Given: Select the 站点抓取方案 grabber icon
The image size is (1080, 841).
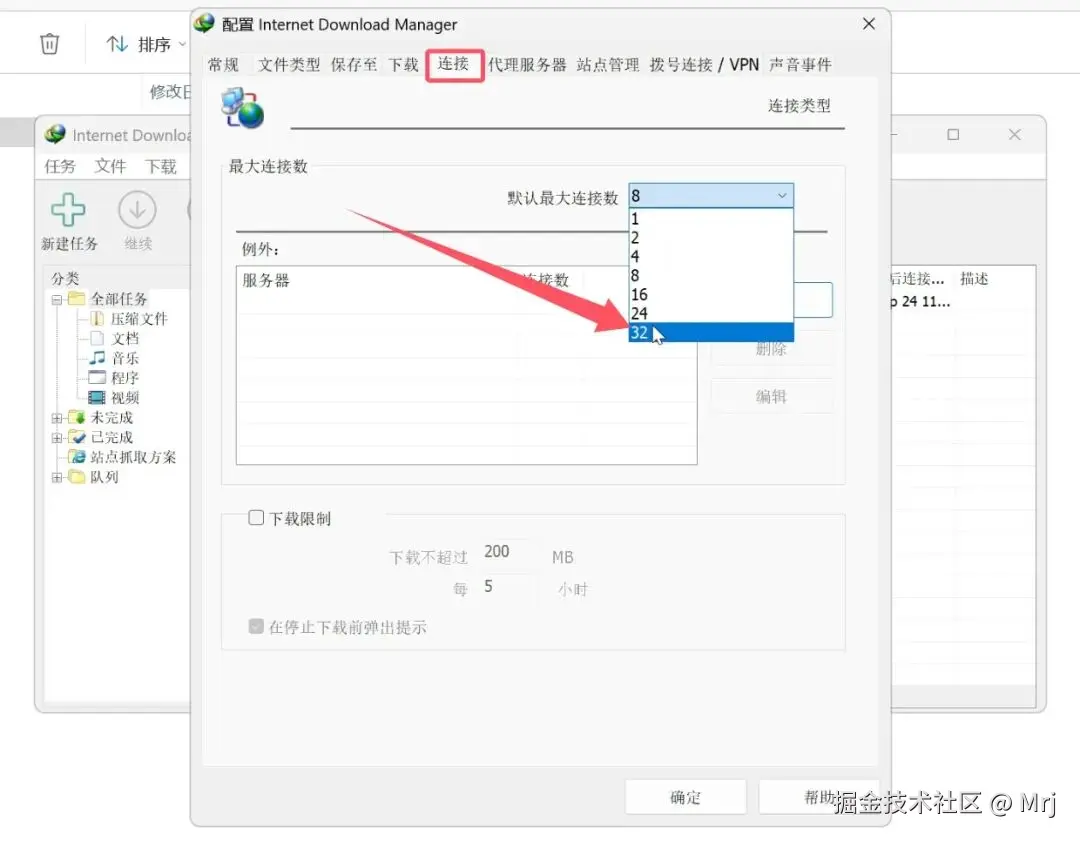Looking at the screenshot, I should click(x=76, y=457).
